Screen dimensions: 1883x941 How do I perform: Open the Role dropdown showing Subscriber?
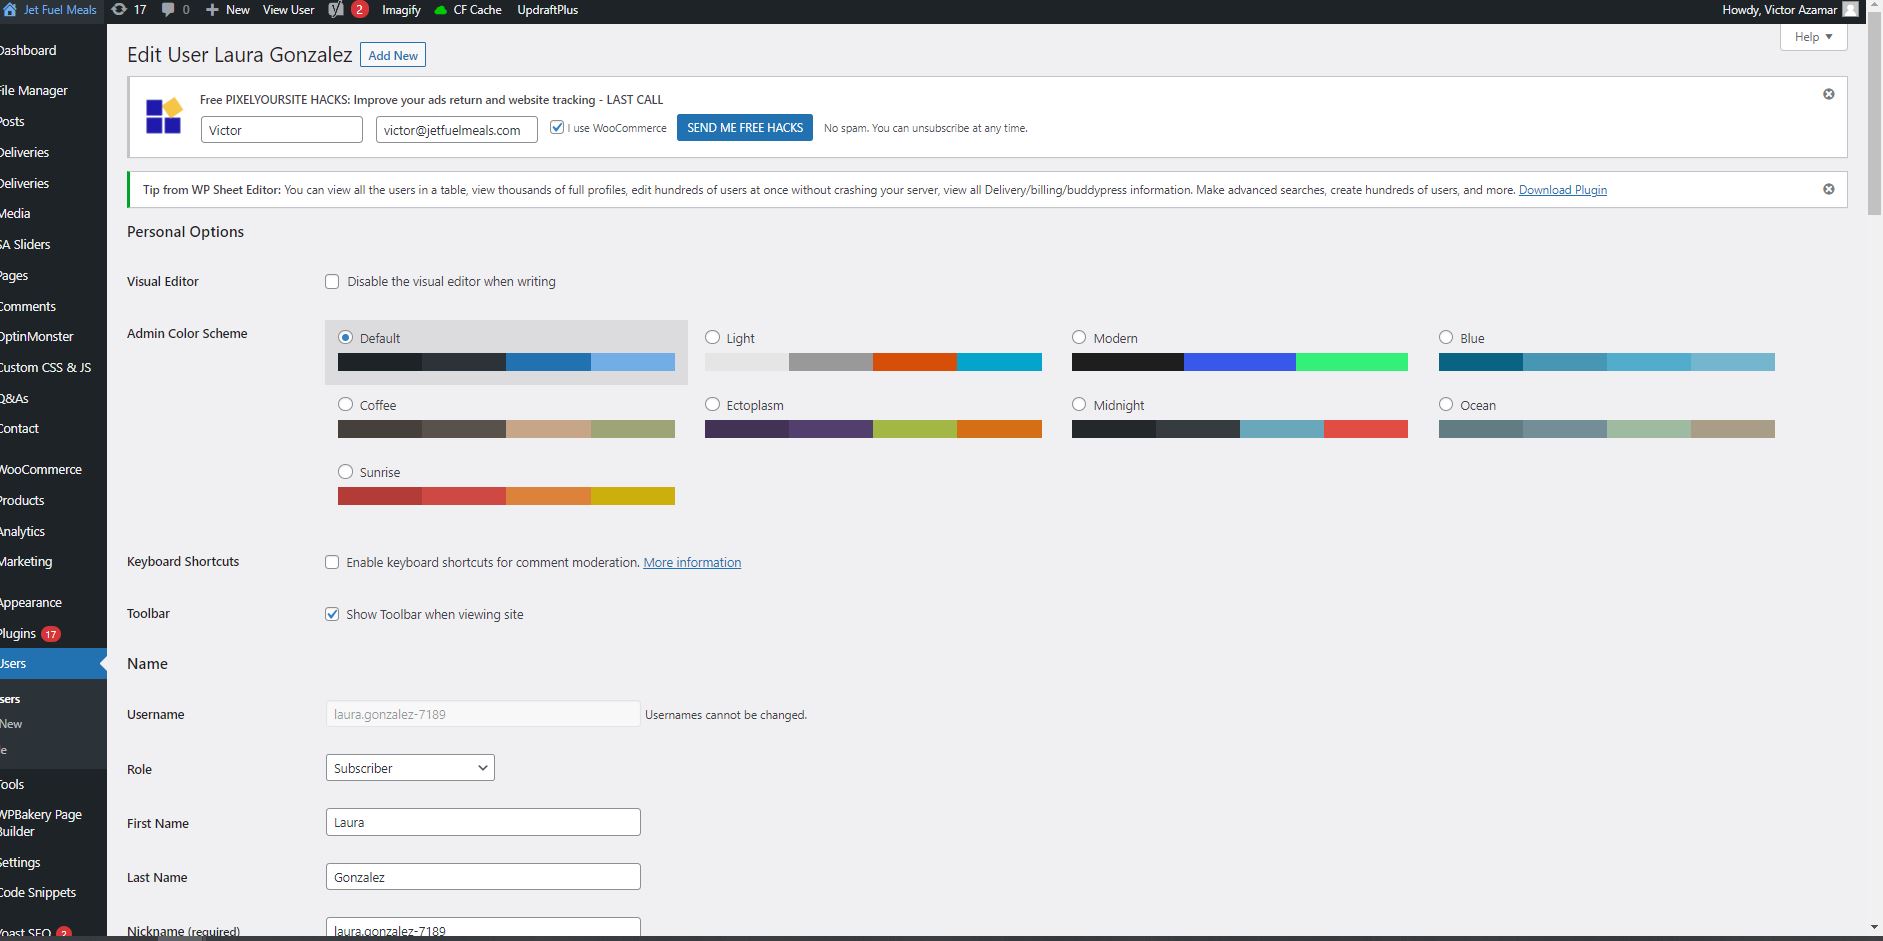[410, 768]
